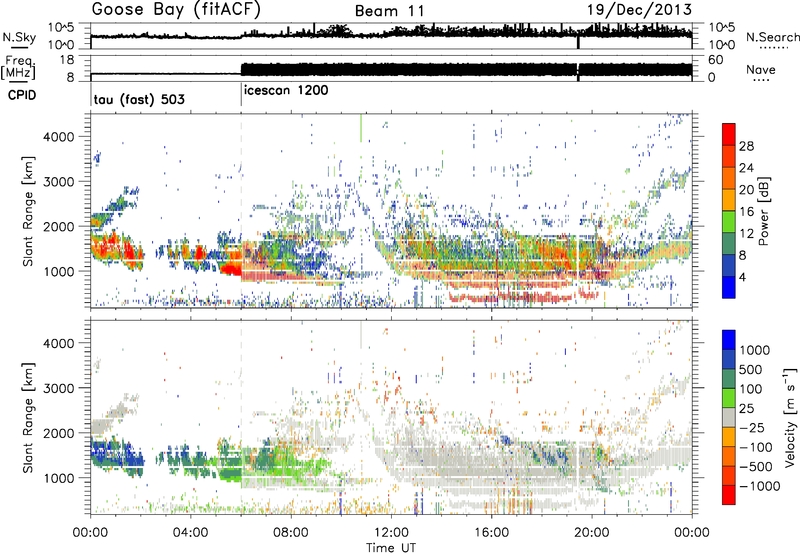Click the Beam 11 label

(x=389, y=11)
